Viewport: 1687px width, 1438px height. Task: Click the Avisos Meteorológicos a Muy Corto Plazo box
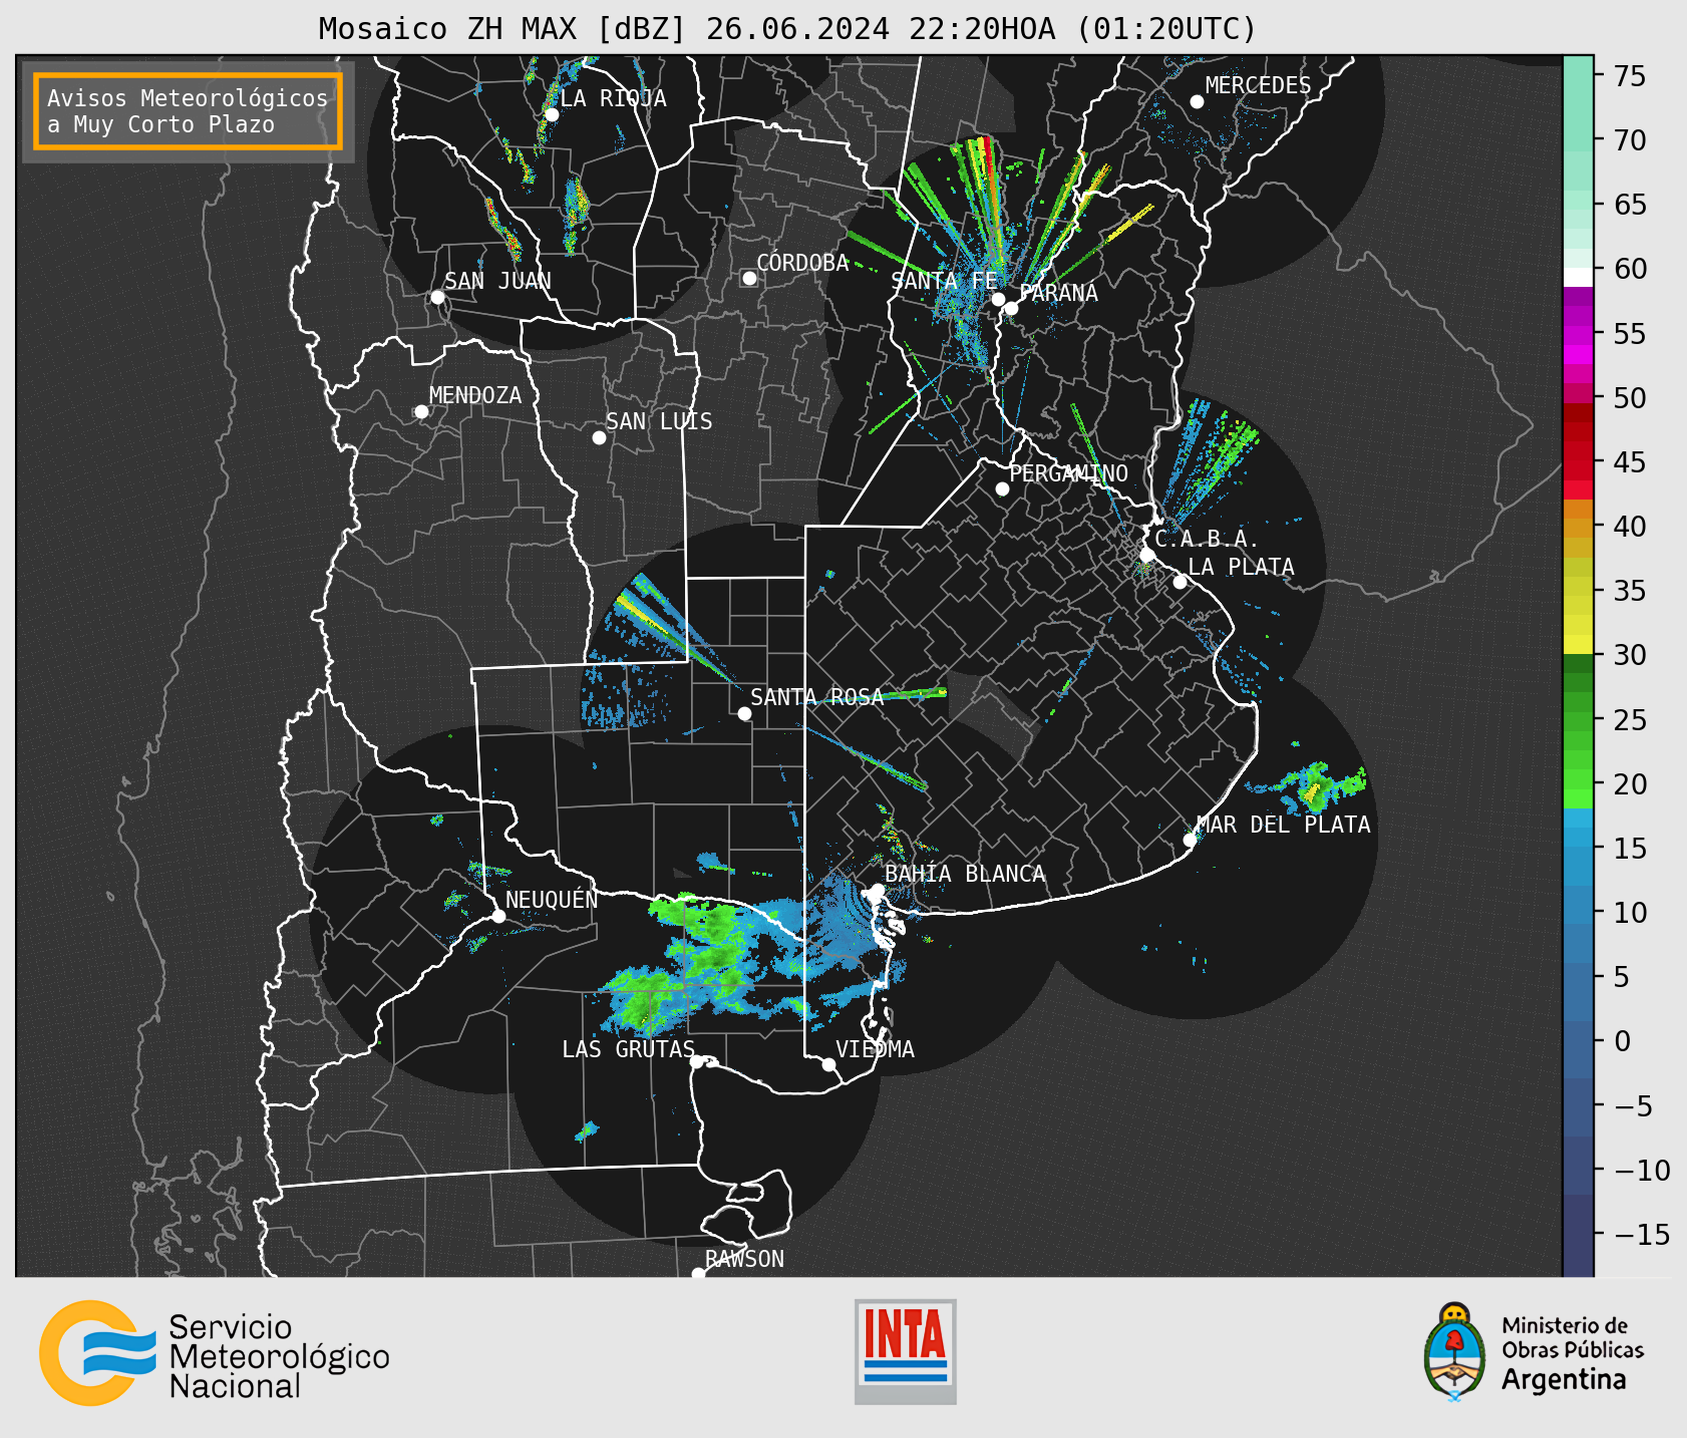[x=188, y=111]
